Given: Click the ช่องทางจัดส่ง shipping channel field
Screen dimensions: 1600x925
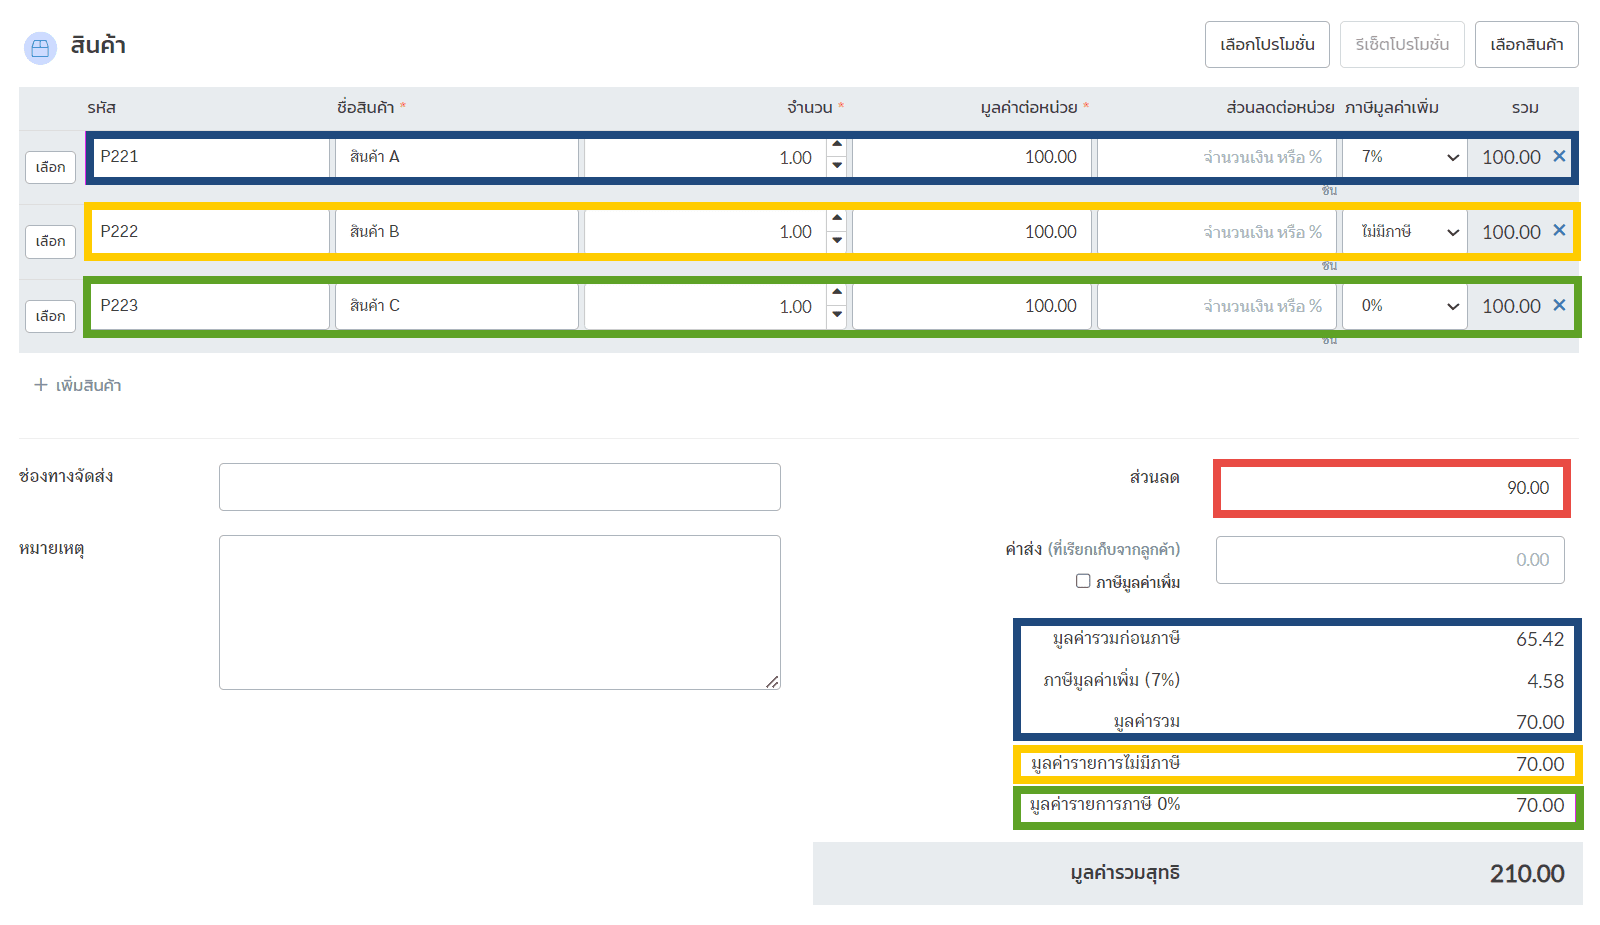Looking at the screenshot, I should point(500,487).
